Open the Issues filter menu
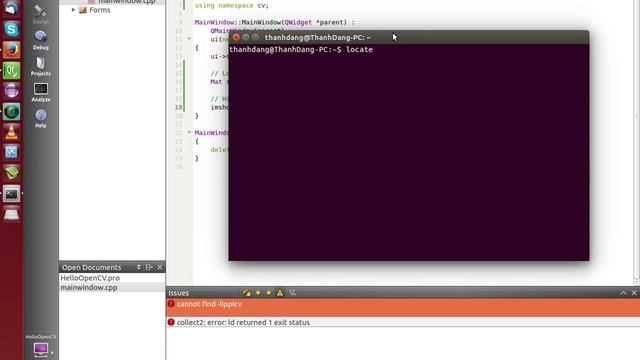 tap(292, 293)
